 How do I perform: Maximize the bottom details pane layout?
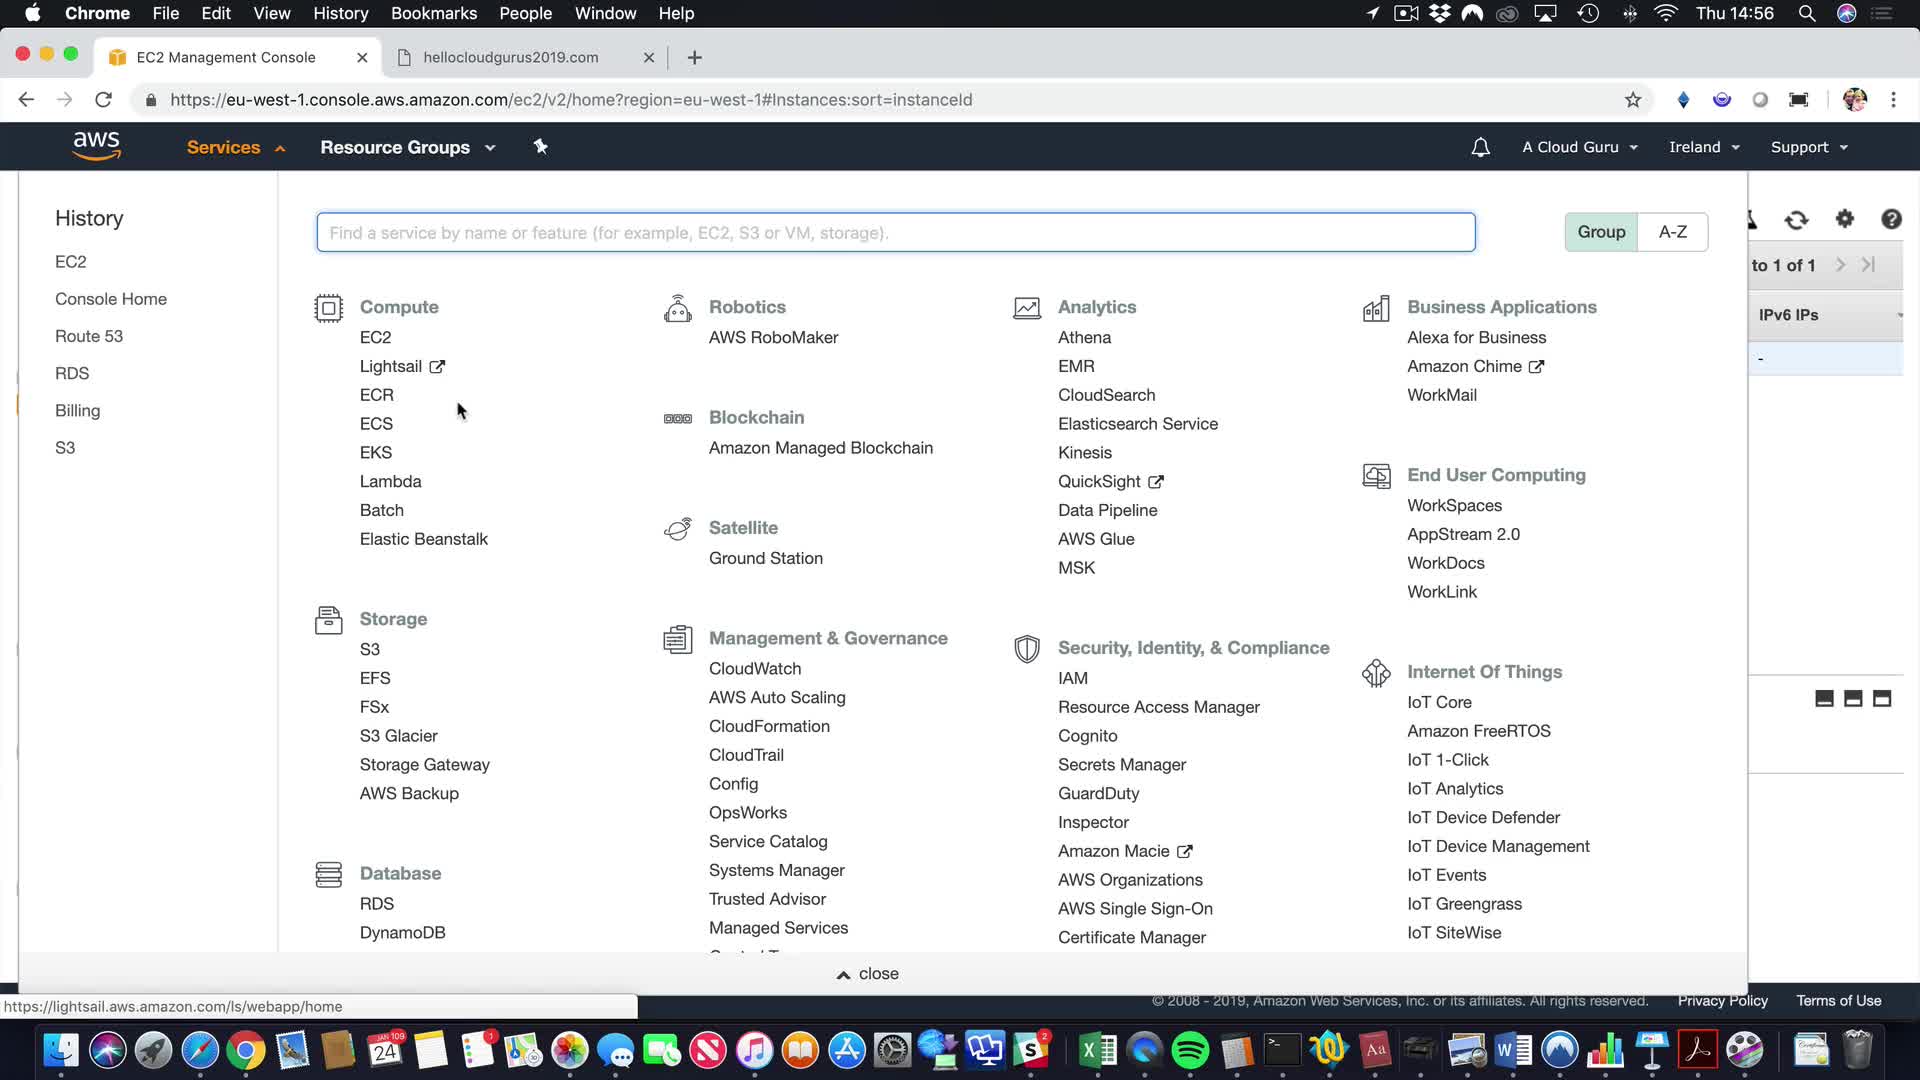tap(1881, 699)
